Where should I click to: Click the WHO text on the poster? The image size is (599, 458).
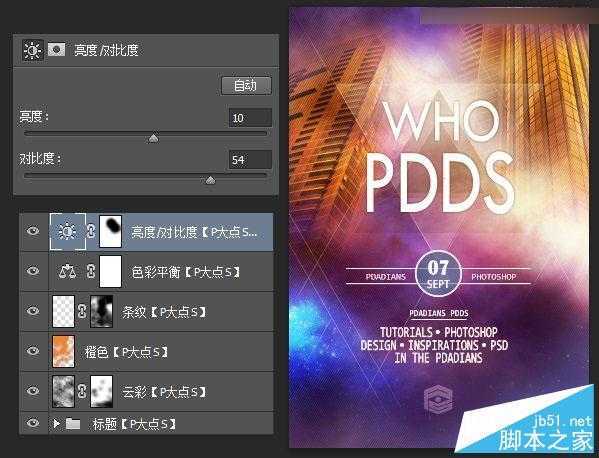[442, 122]
